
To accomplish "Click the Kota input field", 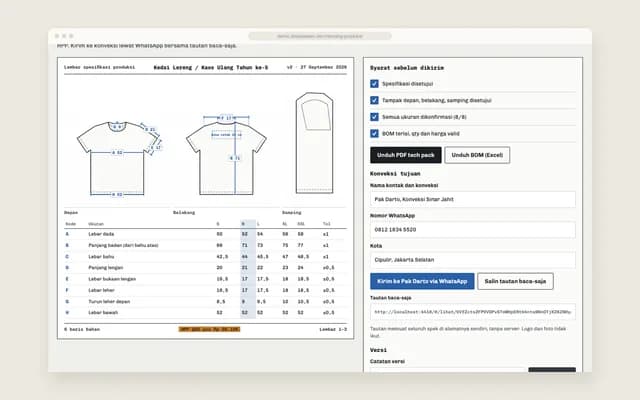I will click(473, 260).
